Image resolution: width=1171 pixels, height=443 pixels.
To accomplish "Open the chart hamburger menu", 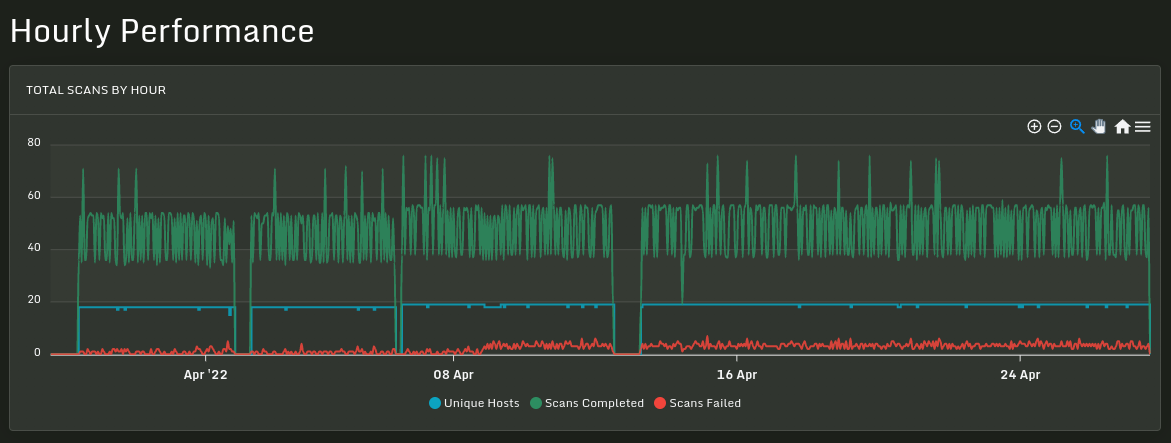I will (x=1143, y=126).
